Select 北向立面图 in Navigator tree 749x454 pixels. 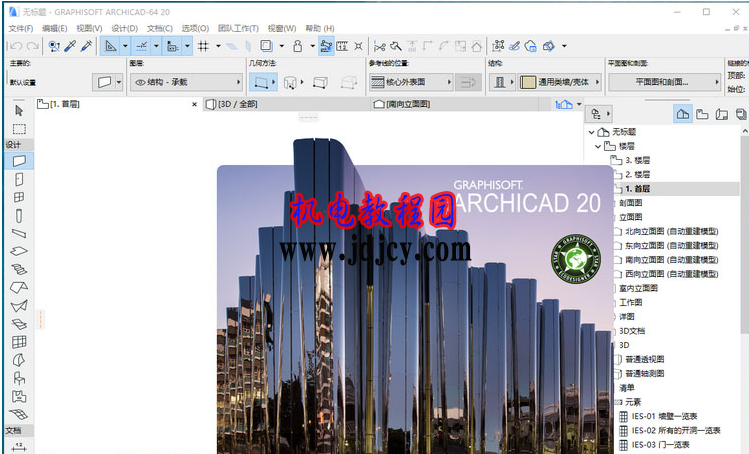coord(672,231)
